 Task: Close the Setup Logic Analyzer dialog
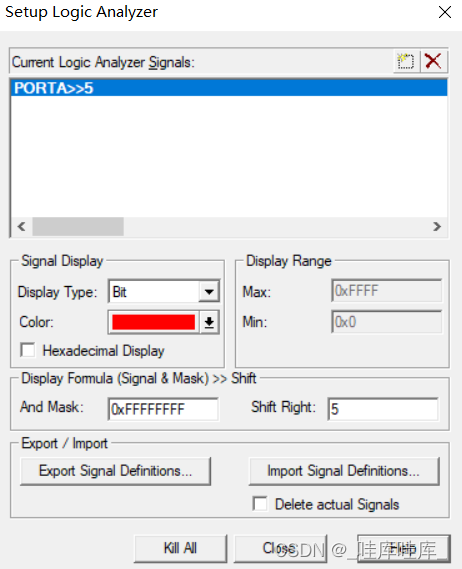point(445,12)
